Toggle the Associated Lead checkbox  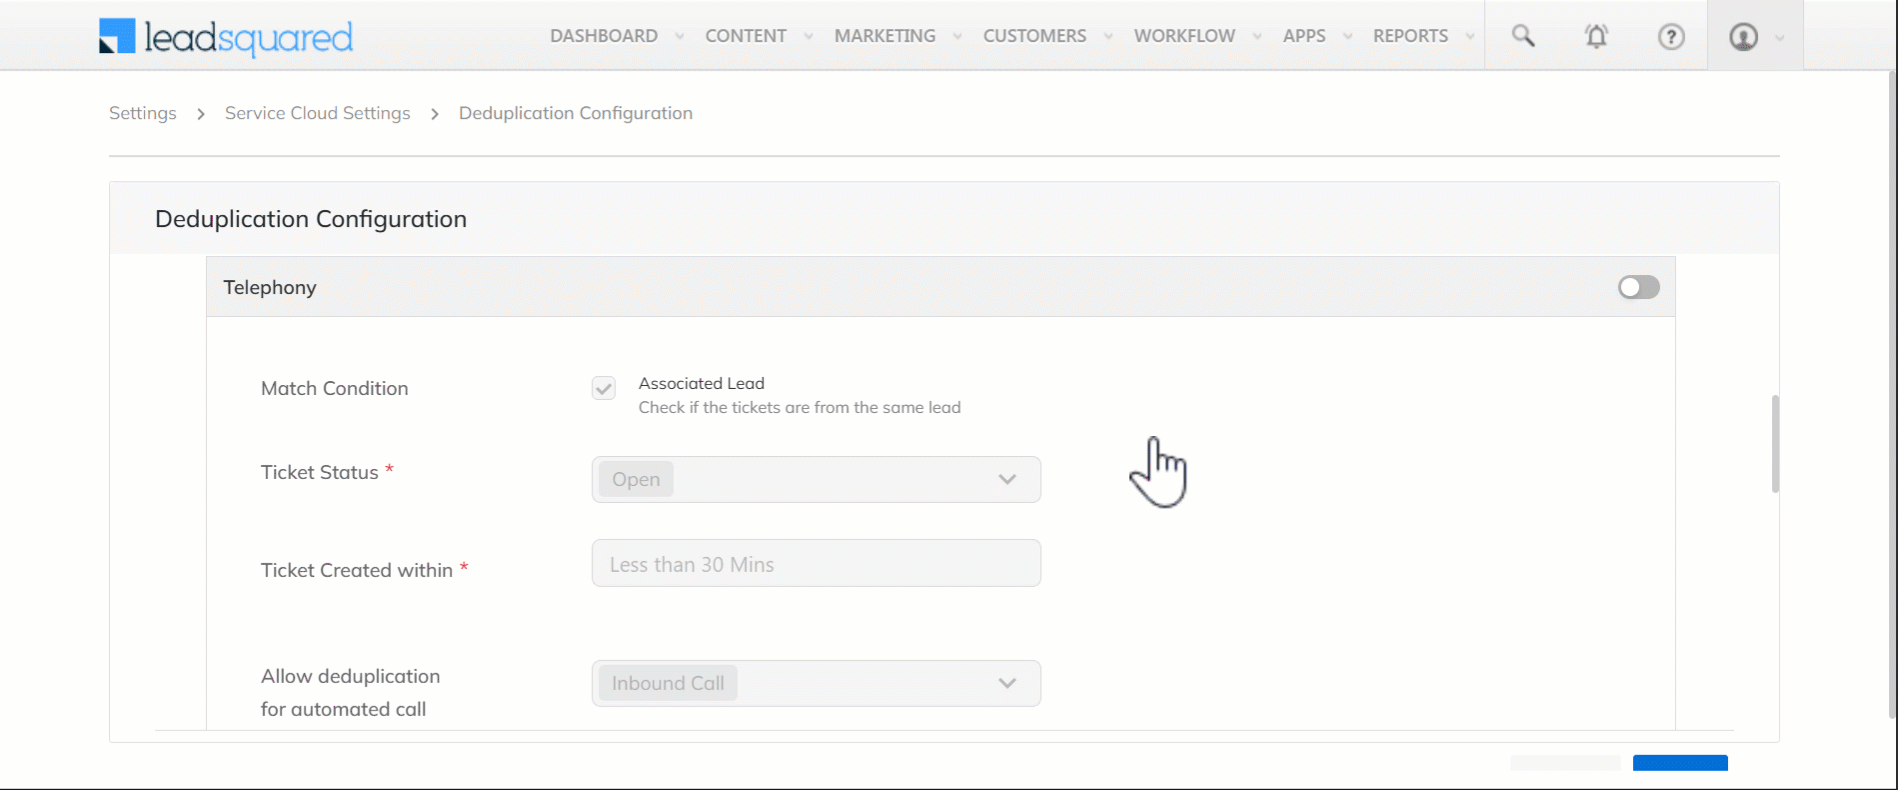603,388
